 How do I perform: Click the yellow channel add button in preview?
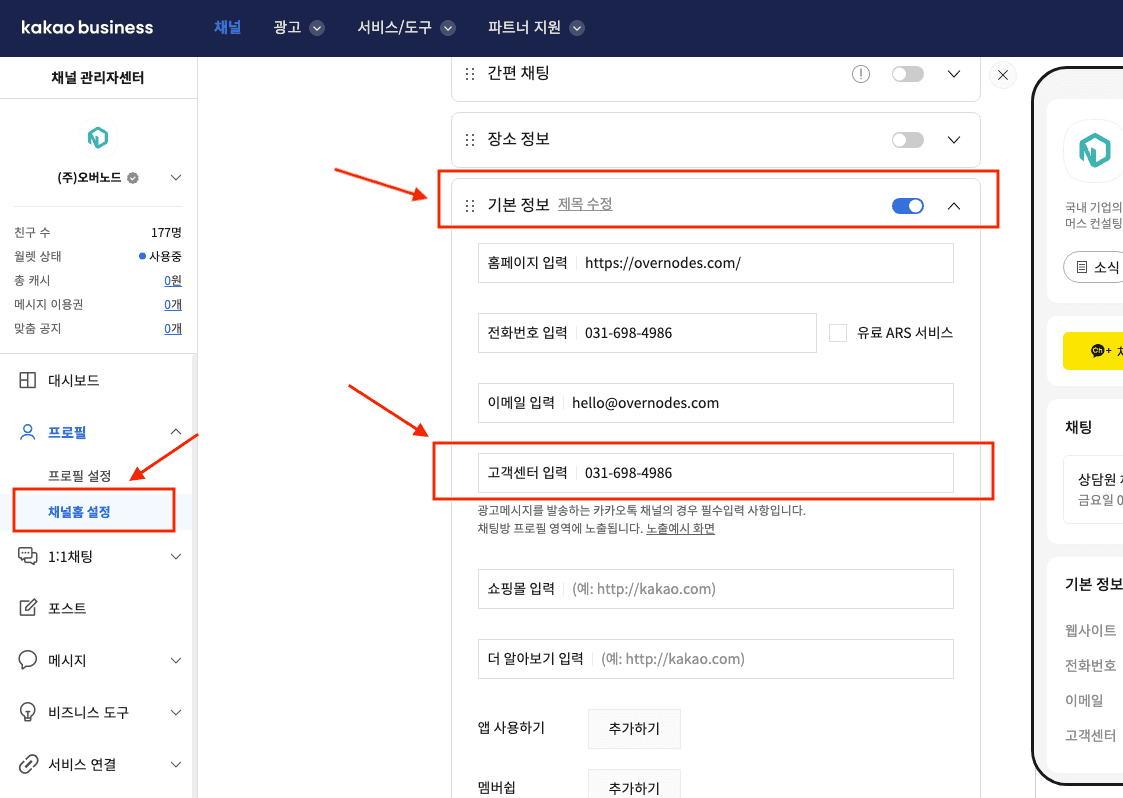(1093, 351)
